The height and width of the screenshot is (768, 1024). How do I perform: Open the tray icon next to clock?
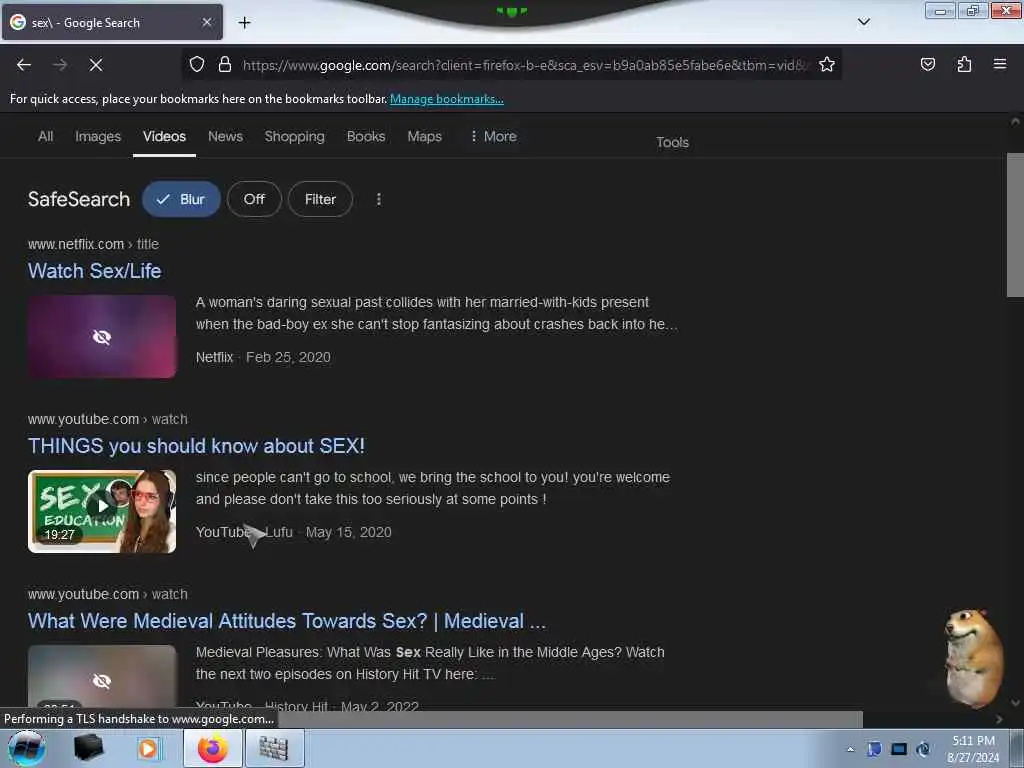coord(923,749)
